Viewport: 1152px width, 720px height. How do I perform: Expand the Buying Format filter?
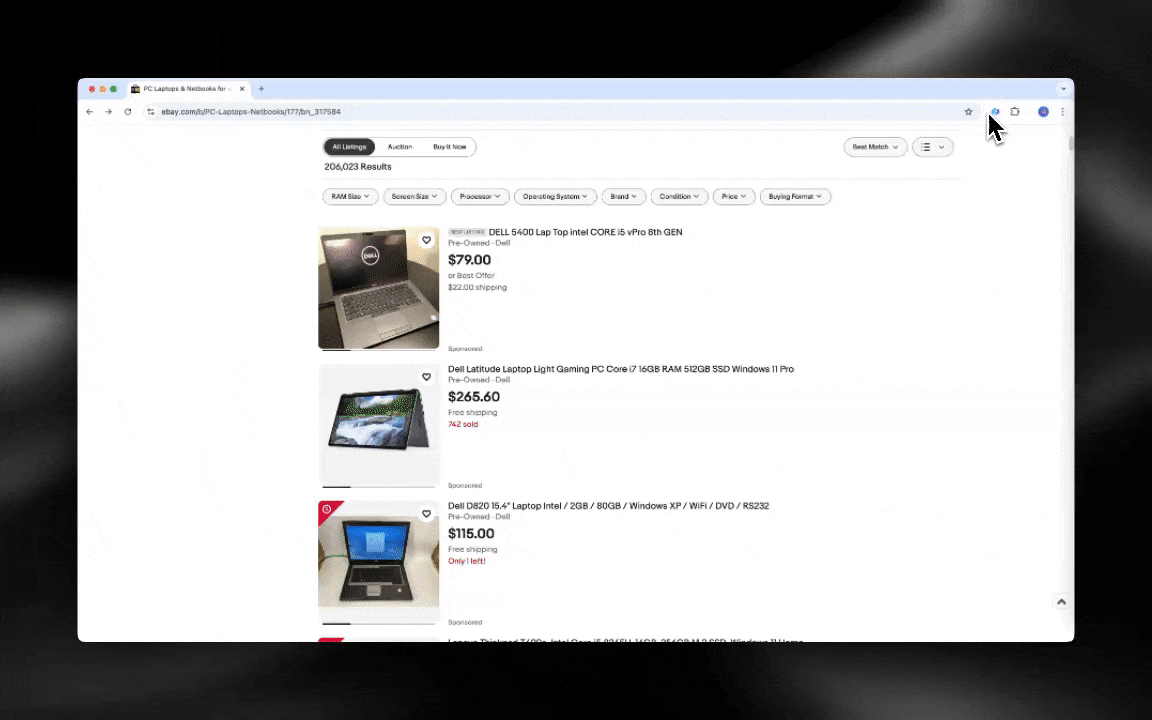tap(796, 196)
